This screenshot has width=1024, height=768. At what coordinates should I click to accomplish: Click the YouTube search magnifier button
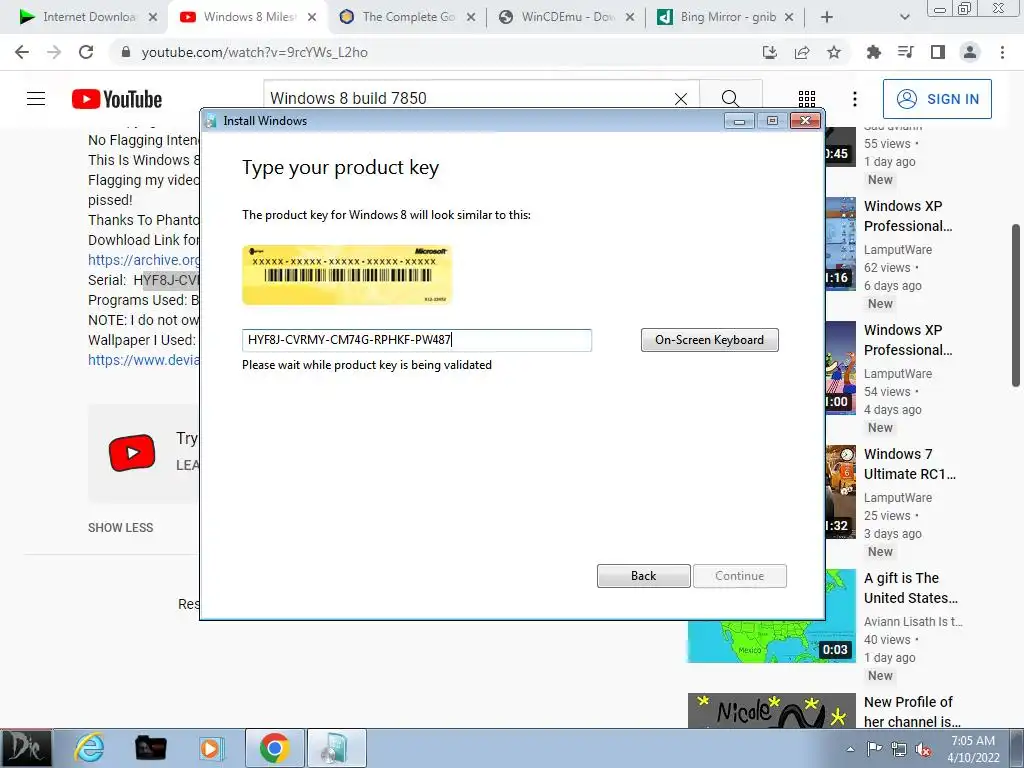pos(731,99)
